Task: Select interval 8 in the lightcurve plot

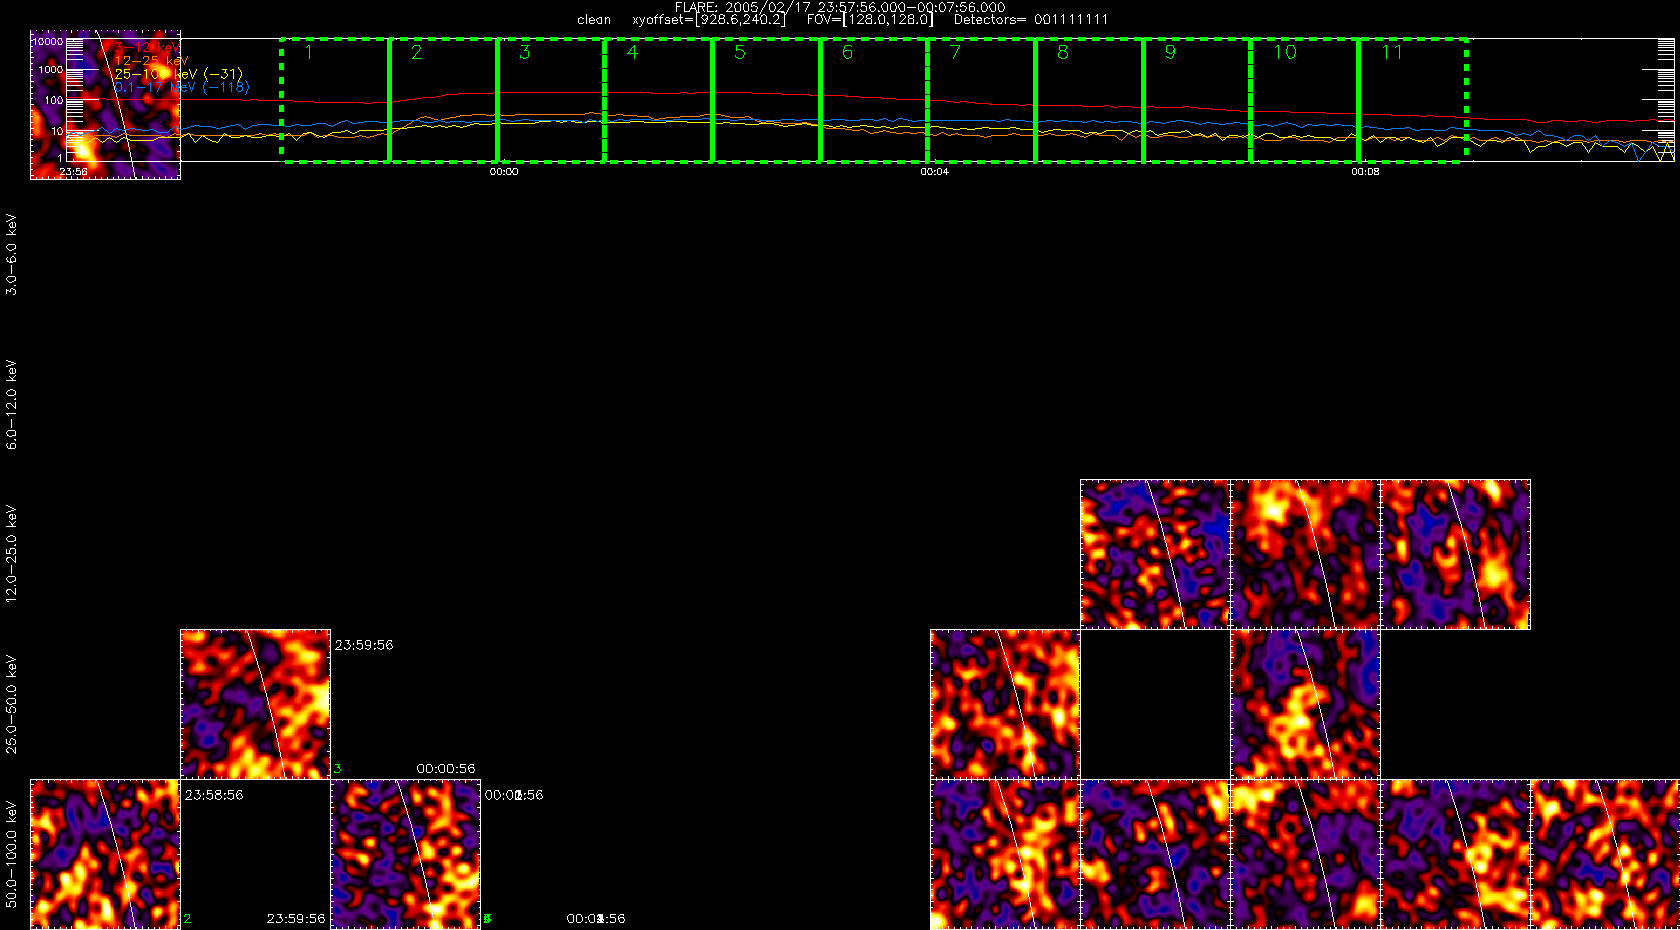Action: (x=1089, y=100)
